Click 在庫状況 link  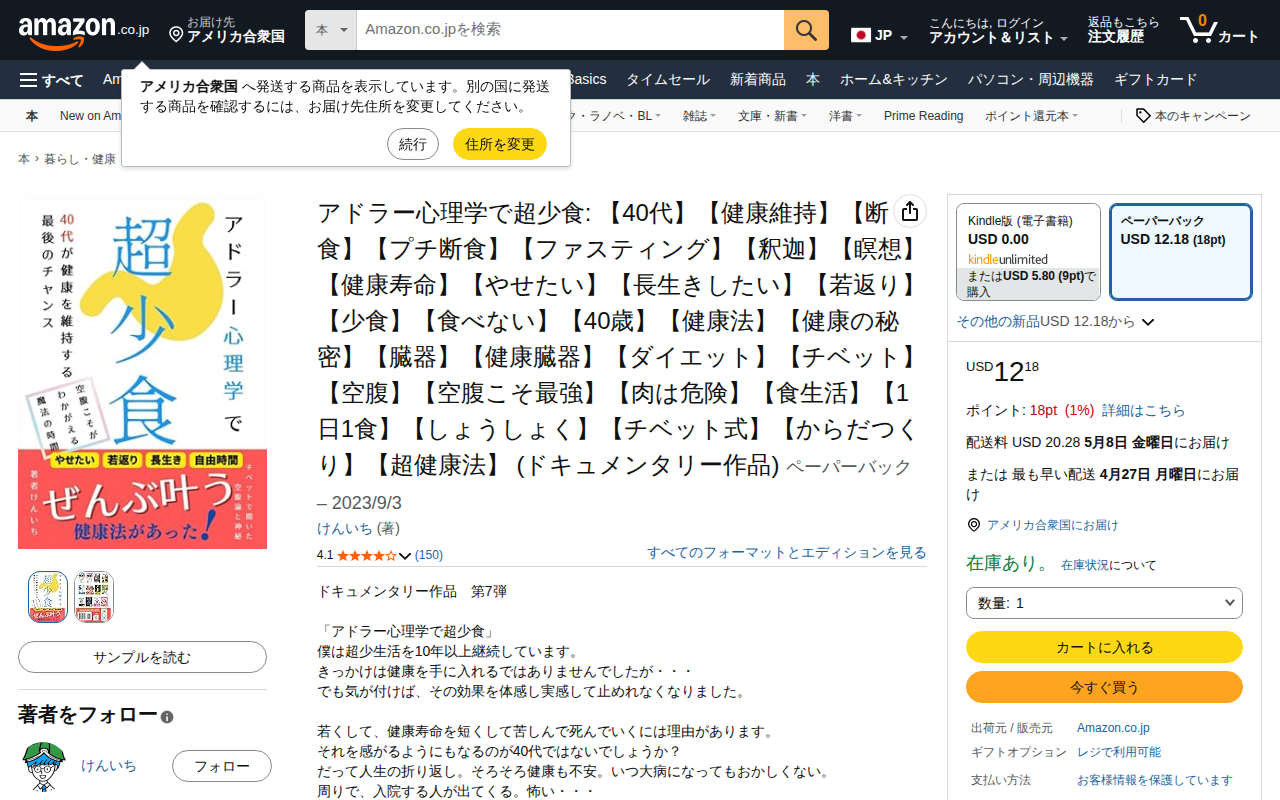(x=1085, y=565)
